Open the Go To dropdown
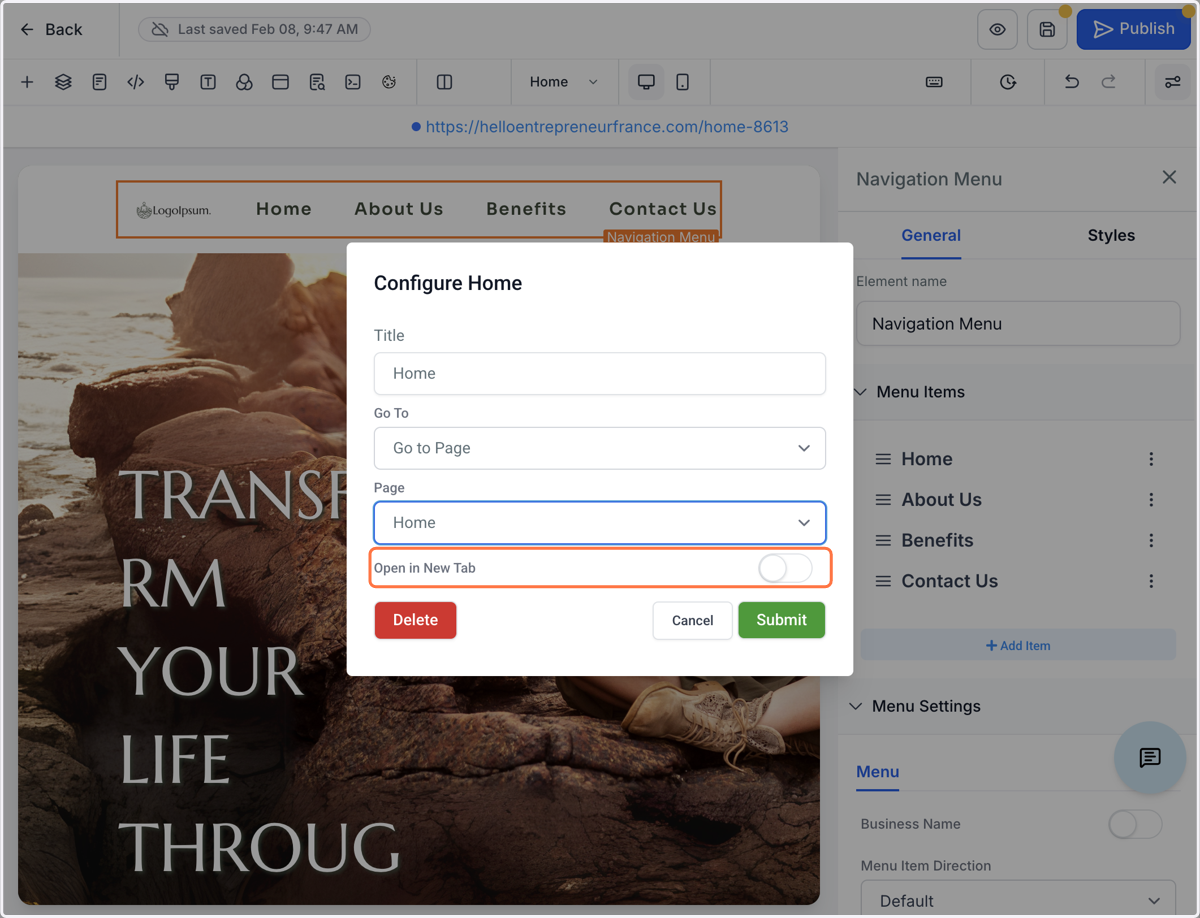This screenshot has height=918, width=1200. (600, 448)
